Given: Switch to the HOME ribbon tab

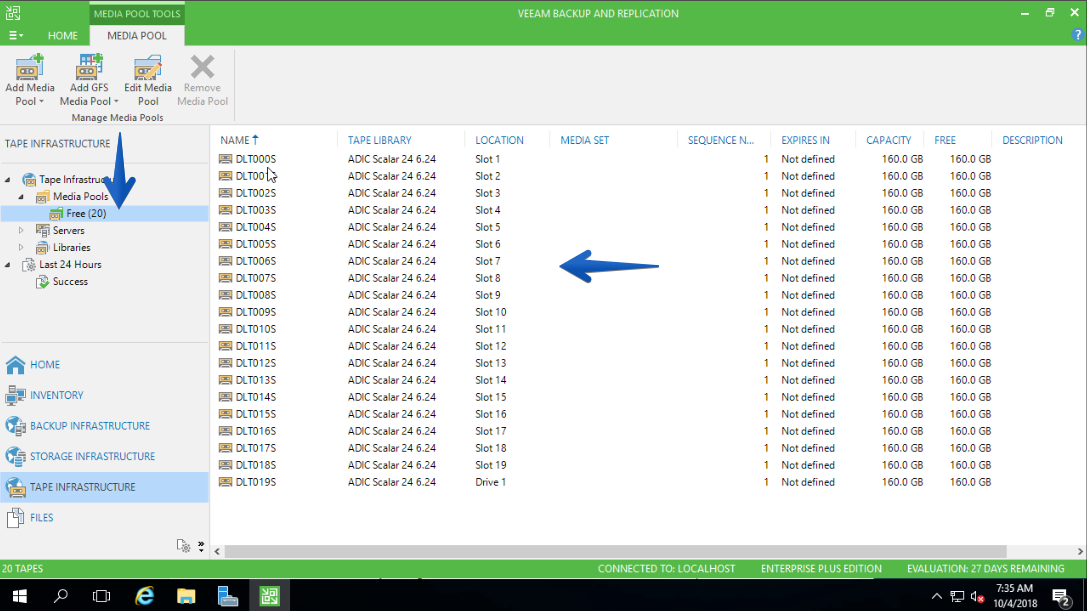Looking at the screenshot, I should coord(62,35).
